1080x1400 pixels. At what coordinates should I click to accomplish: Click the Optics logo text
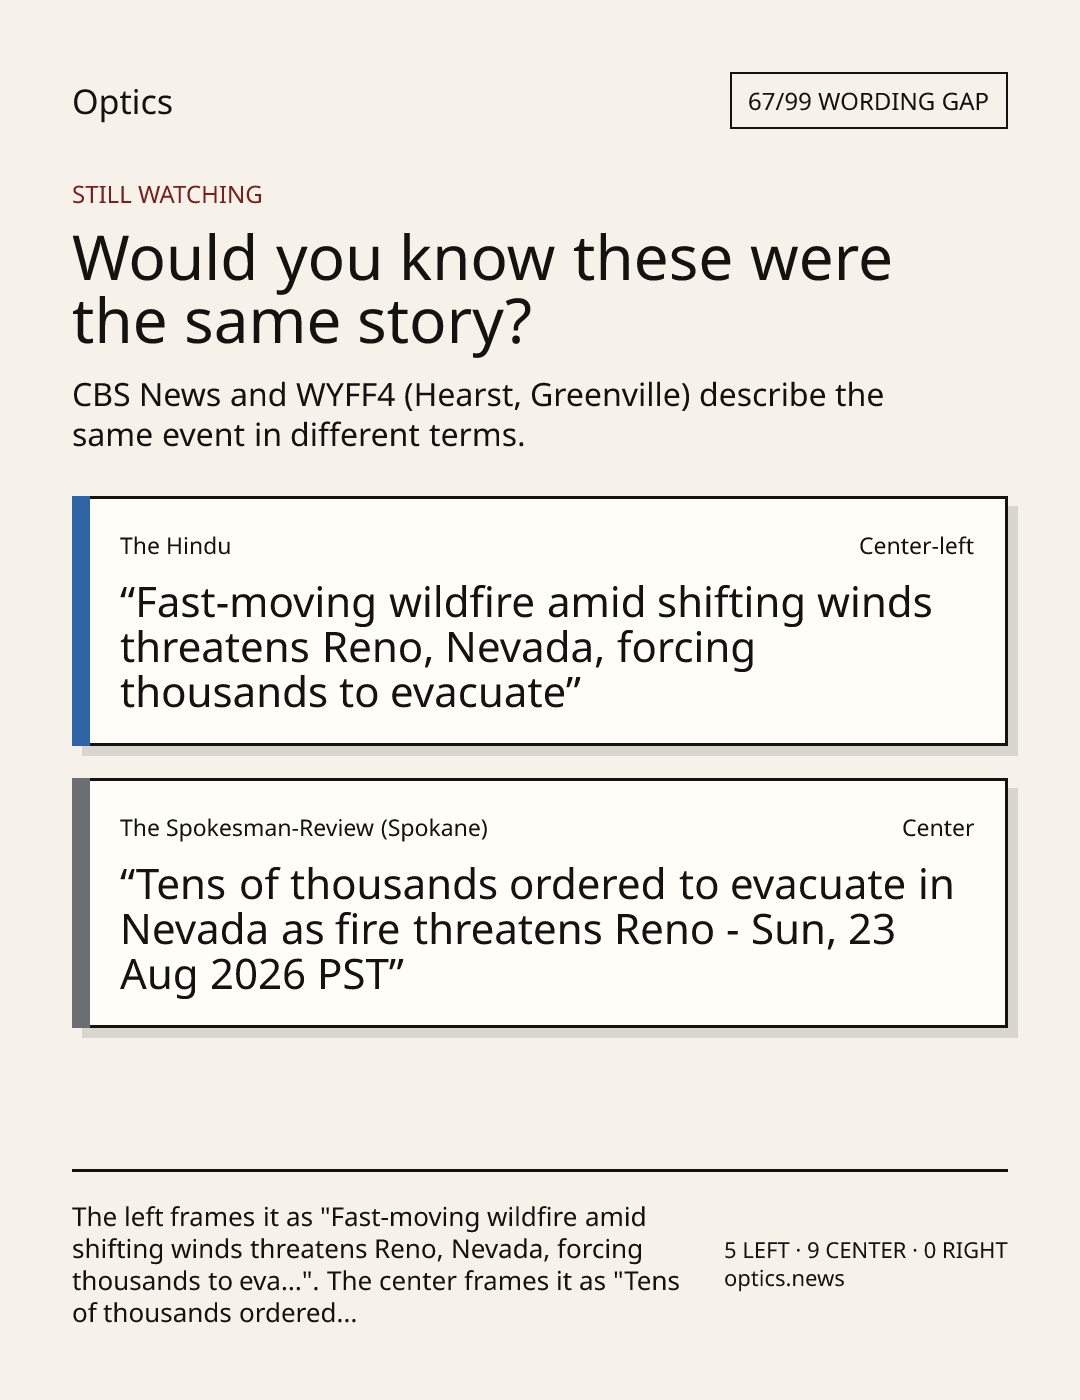click(x=122, y=102)
